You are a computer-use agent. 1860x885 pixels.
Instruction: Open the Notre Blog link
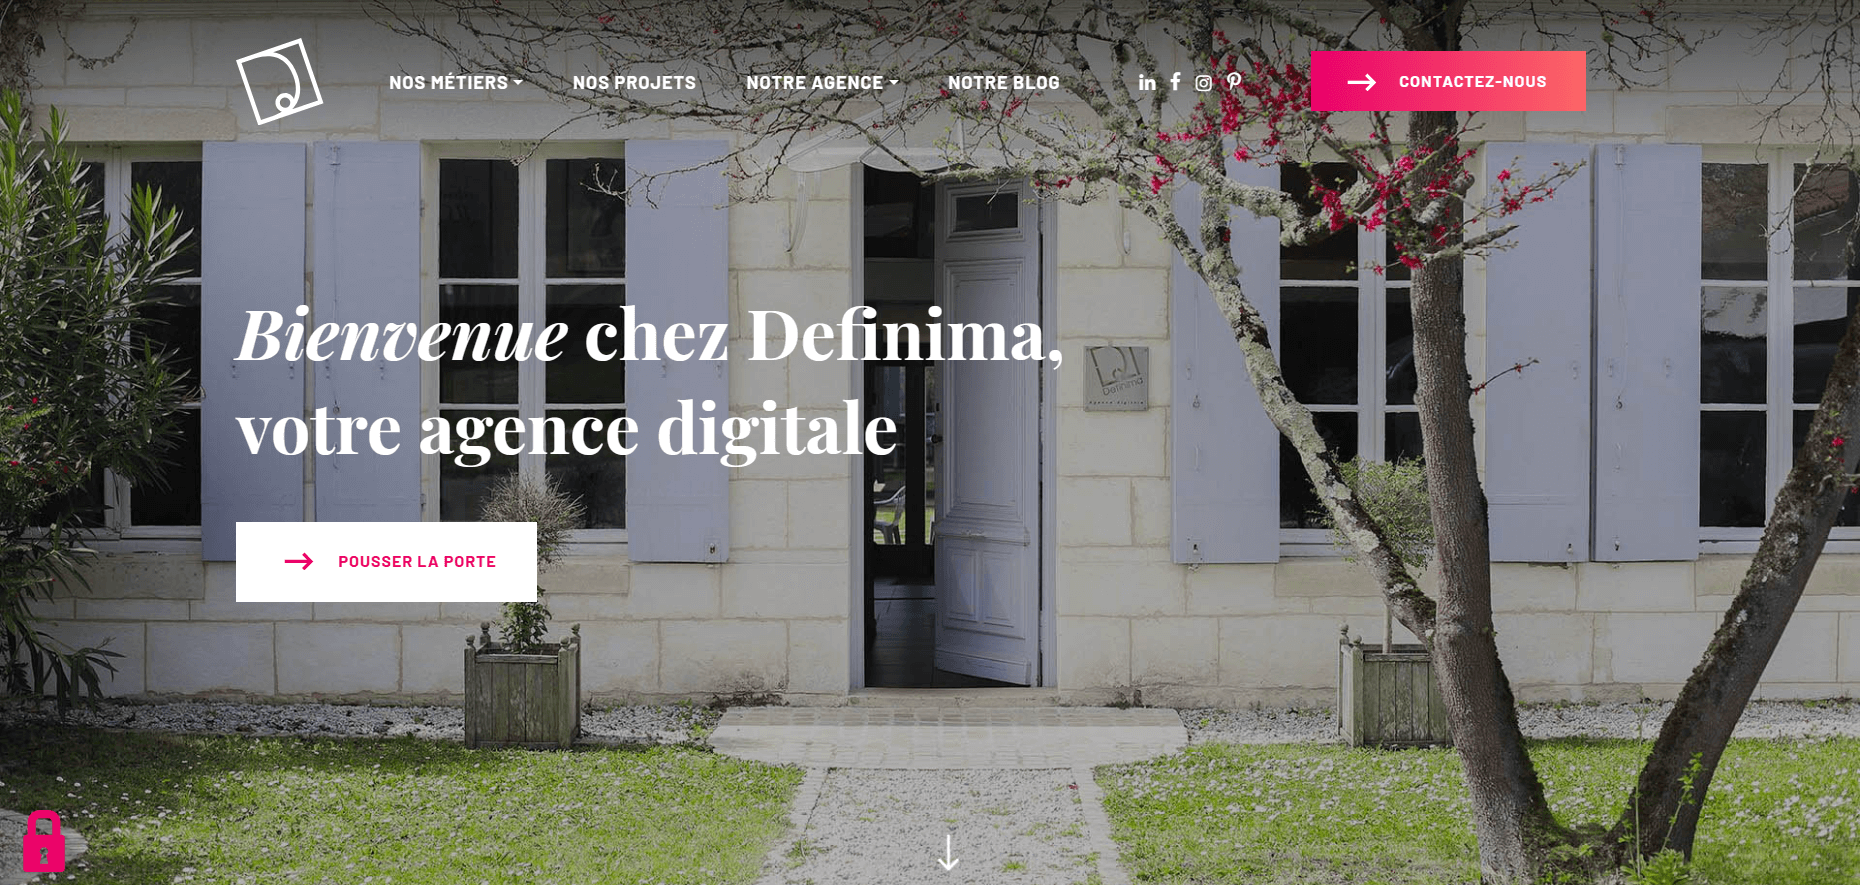pos(1003,83)
